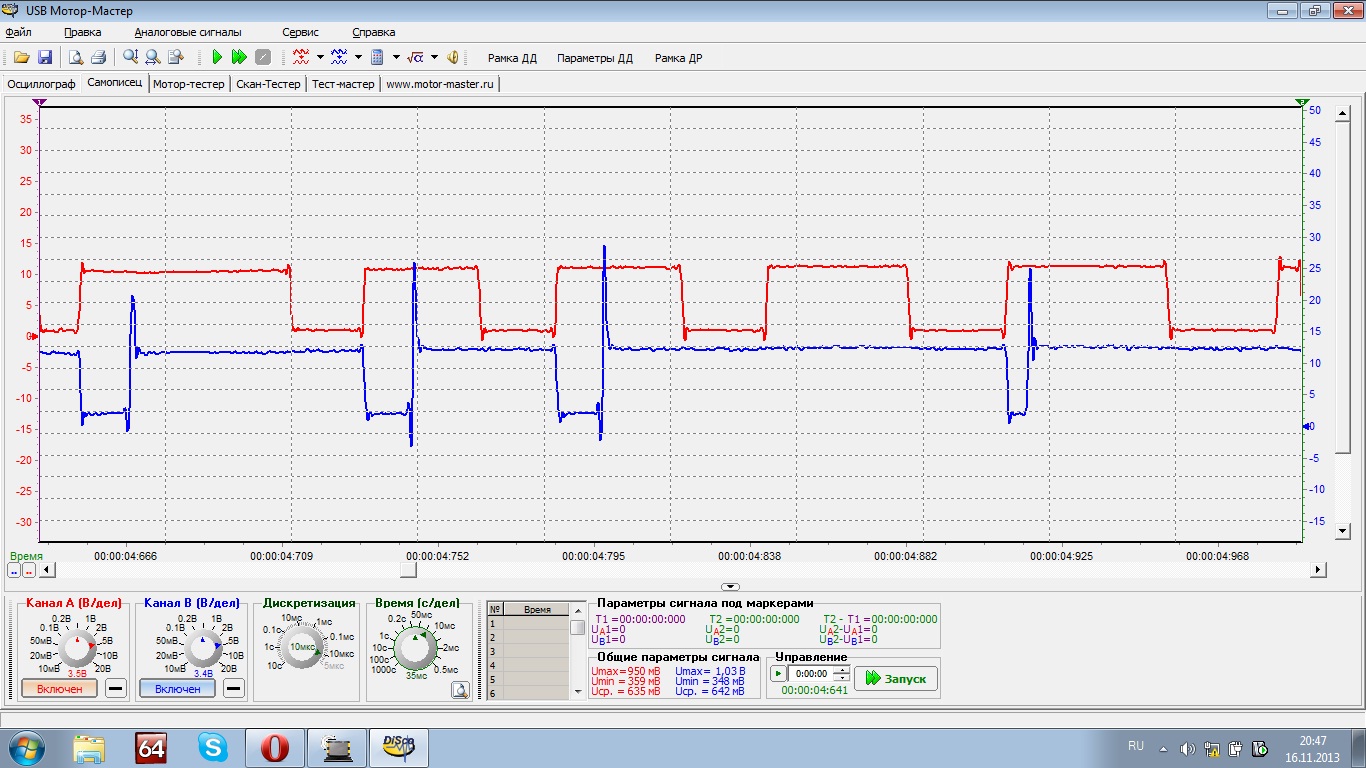This screenshot has height=768, width=1366.
Task: Click the printer icon in the toolbar
Action: click(99, 58)
